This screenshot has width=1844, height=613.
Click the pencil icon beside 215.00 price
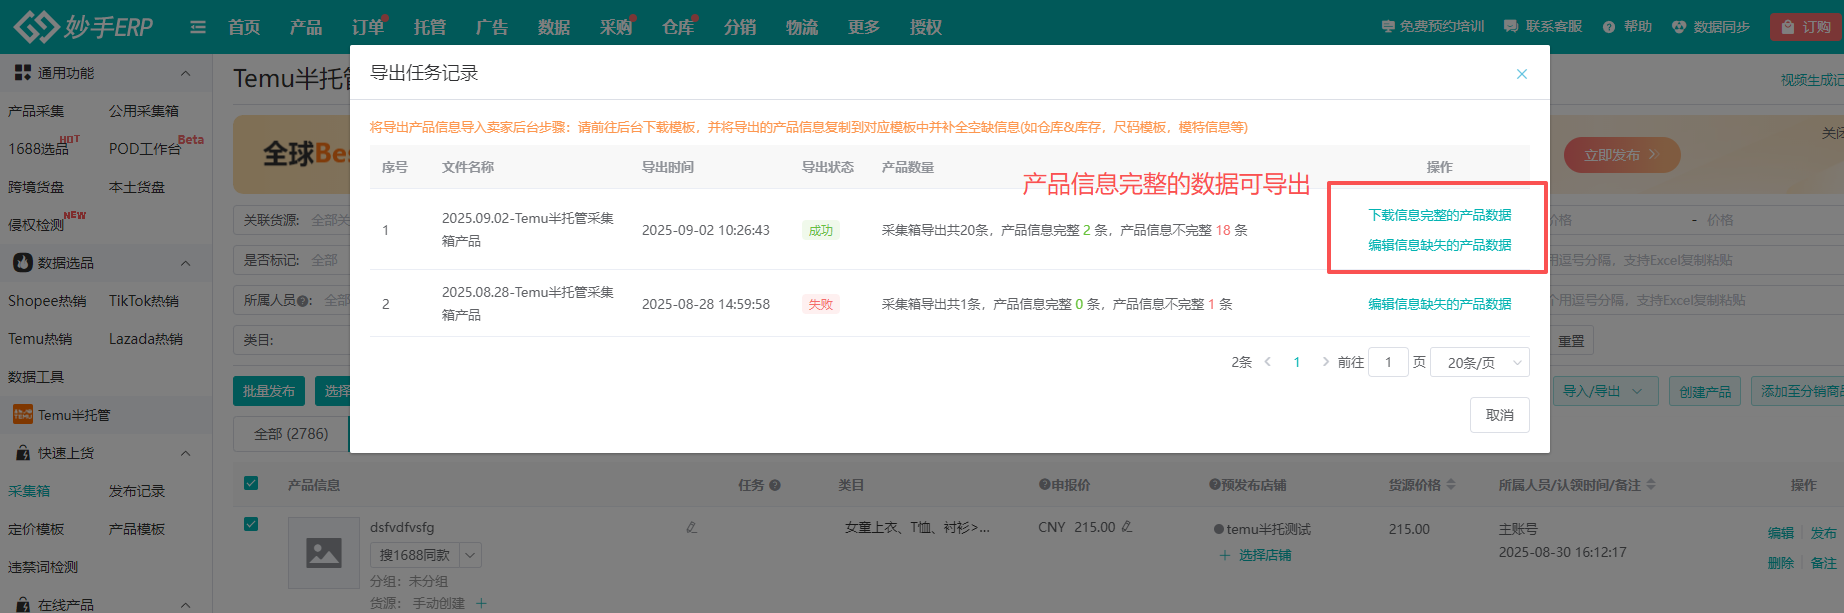pyautogui.click(x=1127, y=526)
